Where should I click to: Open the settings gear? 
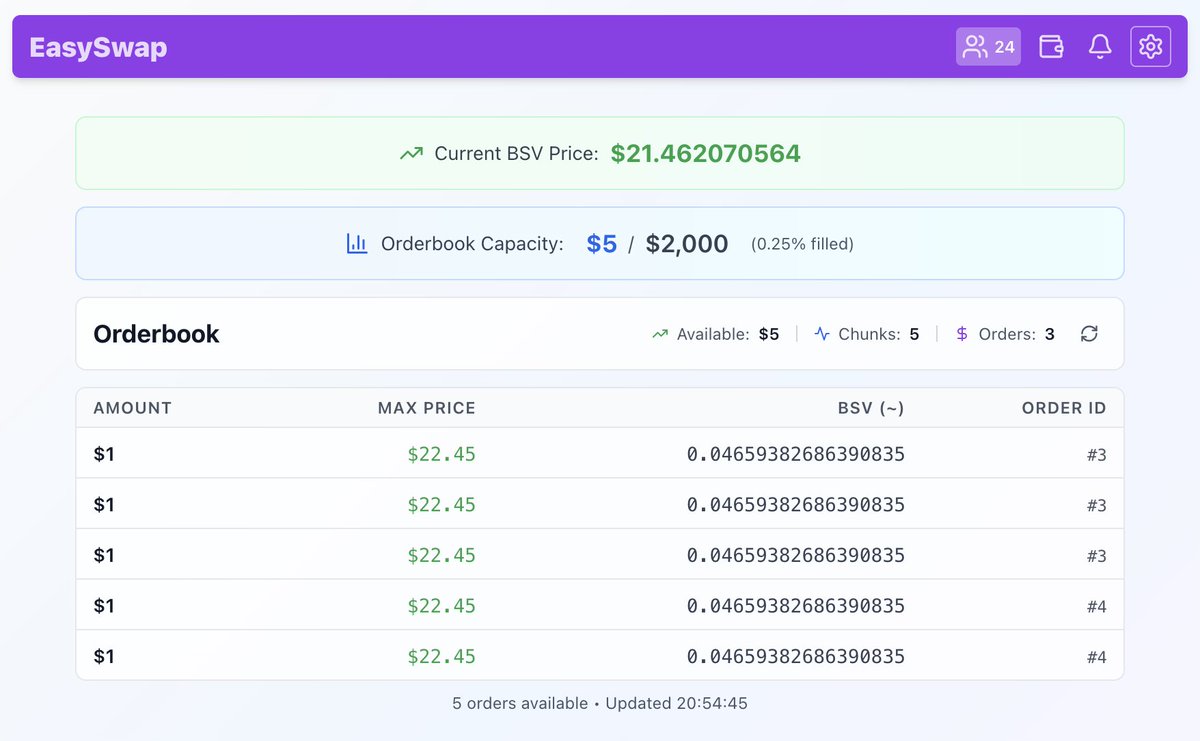click(x=1150, y=46)
